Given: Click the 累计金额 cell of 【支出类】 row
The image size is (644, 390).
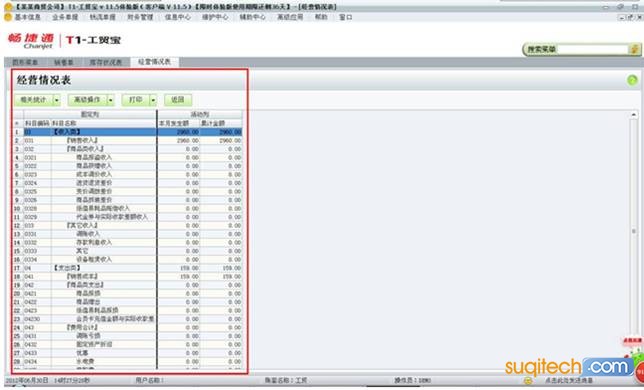Looking at the screenshot, I should (x=221, y=268).
